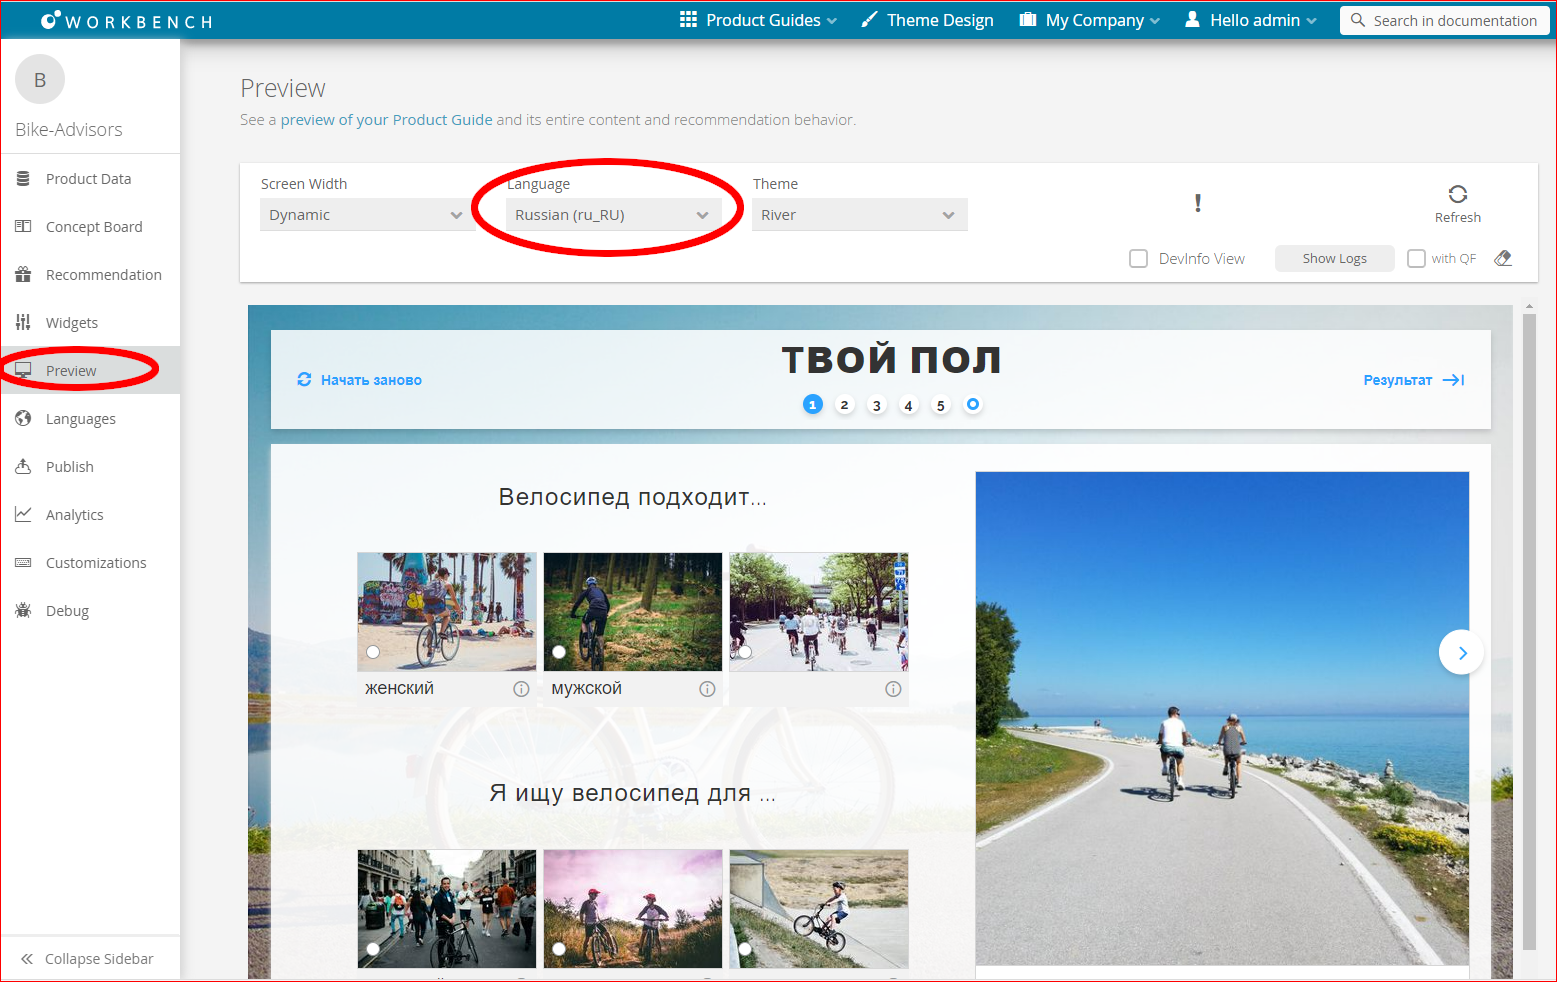Image resolution: width=1557 pixels, height=982 pixels.
Task: Click the Refresh label
Action: (1458, 218)
